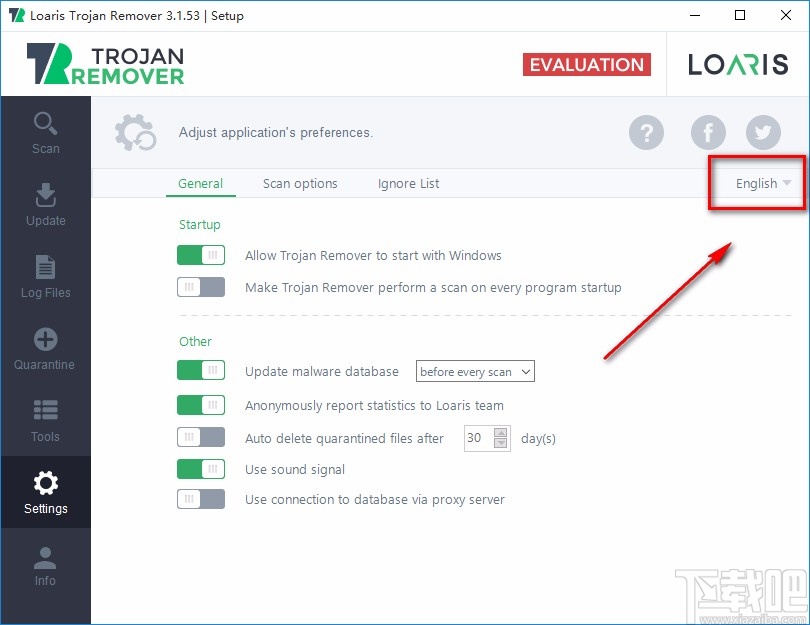Select the Scan icon in the sidebar
The image size is (810, 625).
coord(45,133)
